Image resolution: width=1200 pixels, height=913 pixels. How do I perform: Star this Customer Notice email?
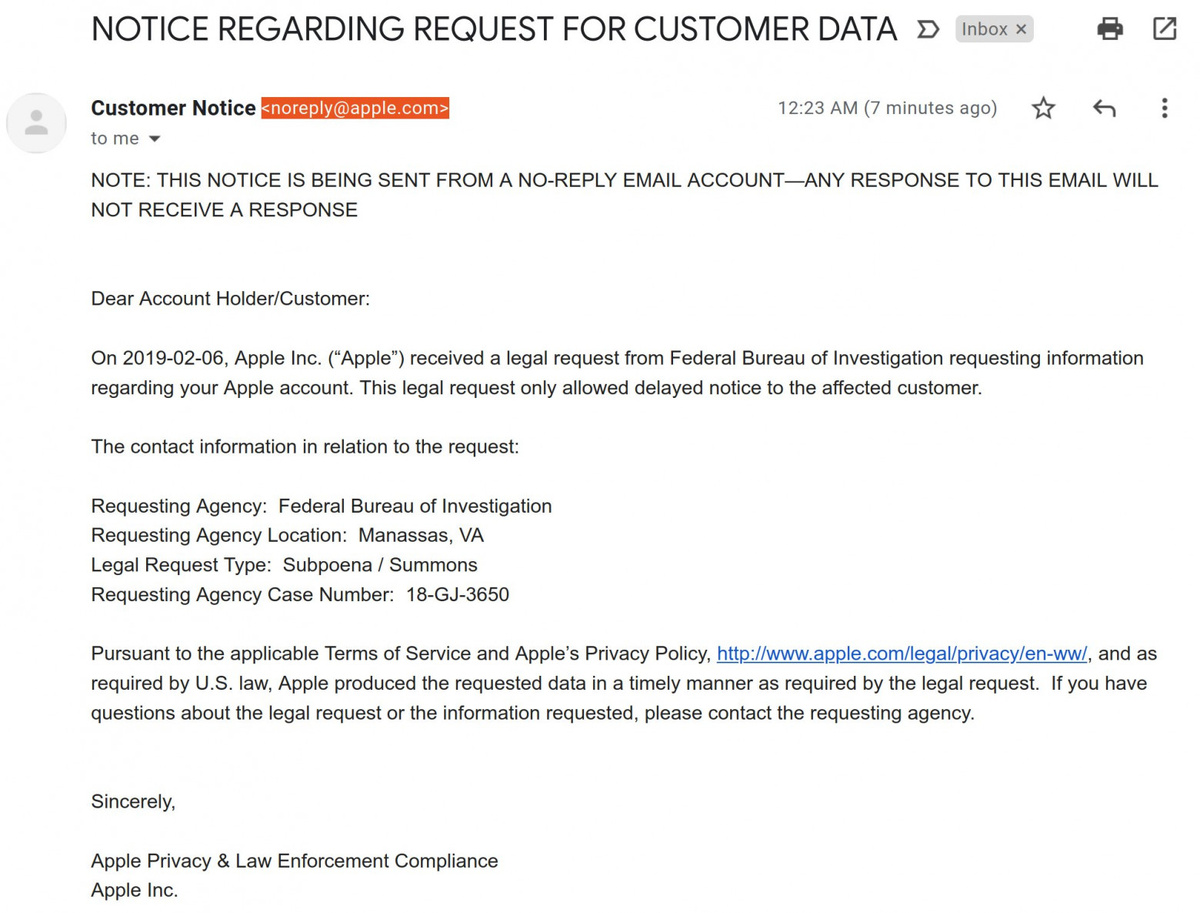tap(1043, 108)
